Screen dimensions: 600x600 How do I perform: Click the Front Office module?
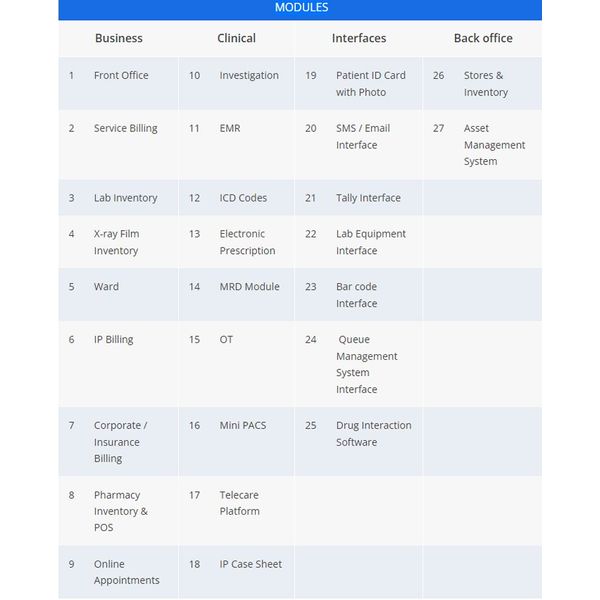[121, 75]
